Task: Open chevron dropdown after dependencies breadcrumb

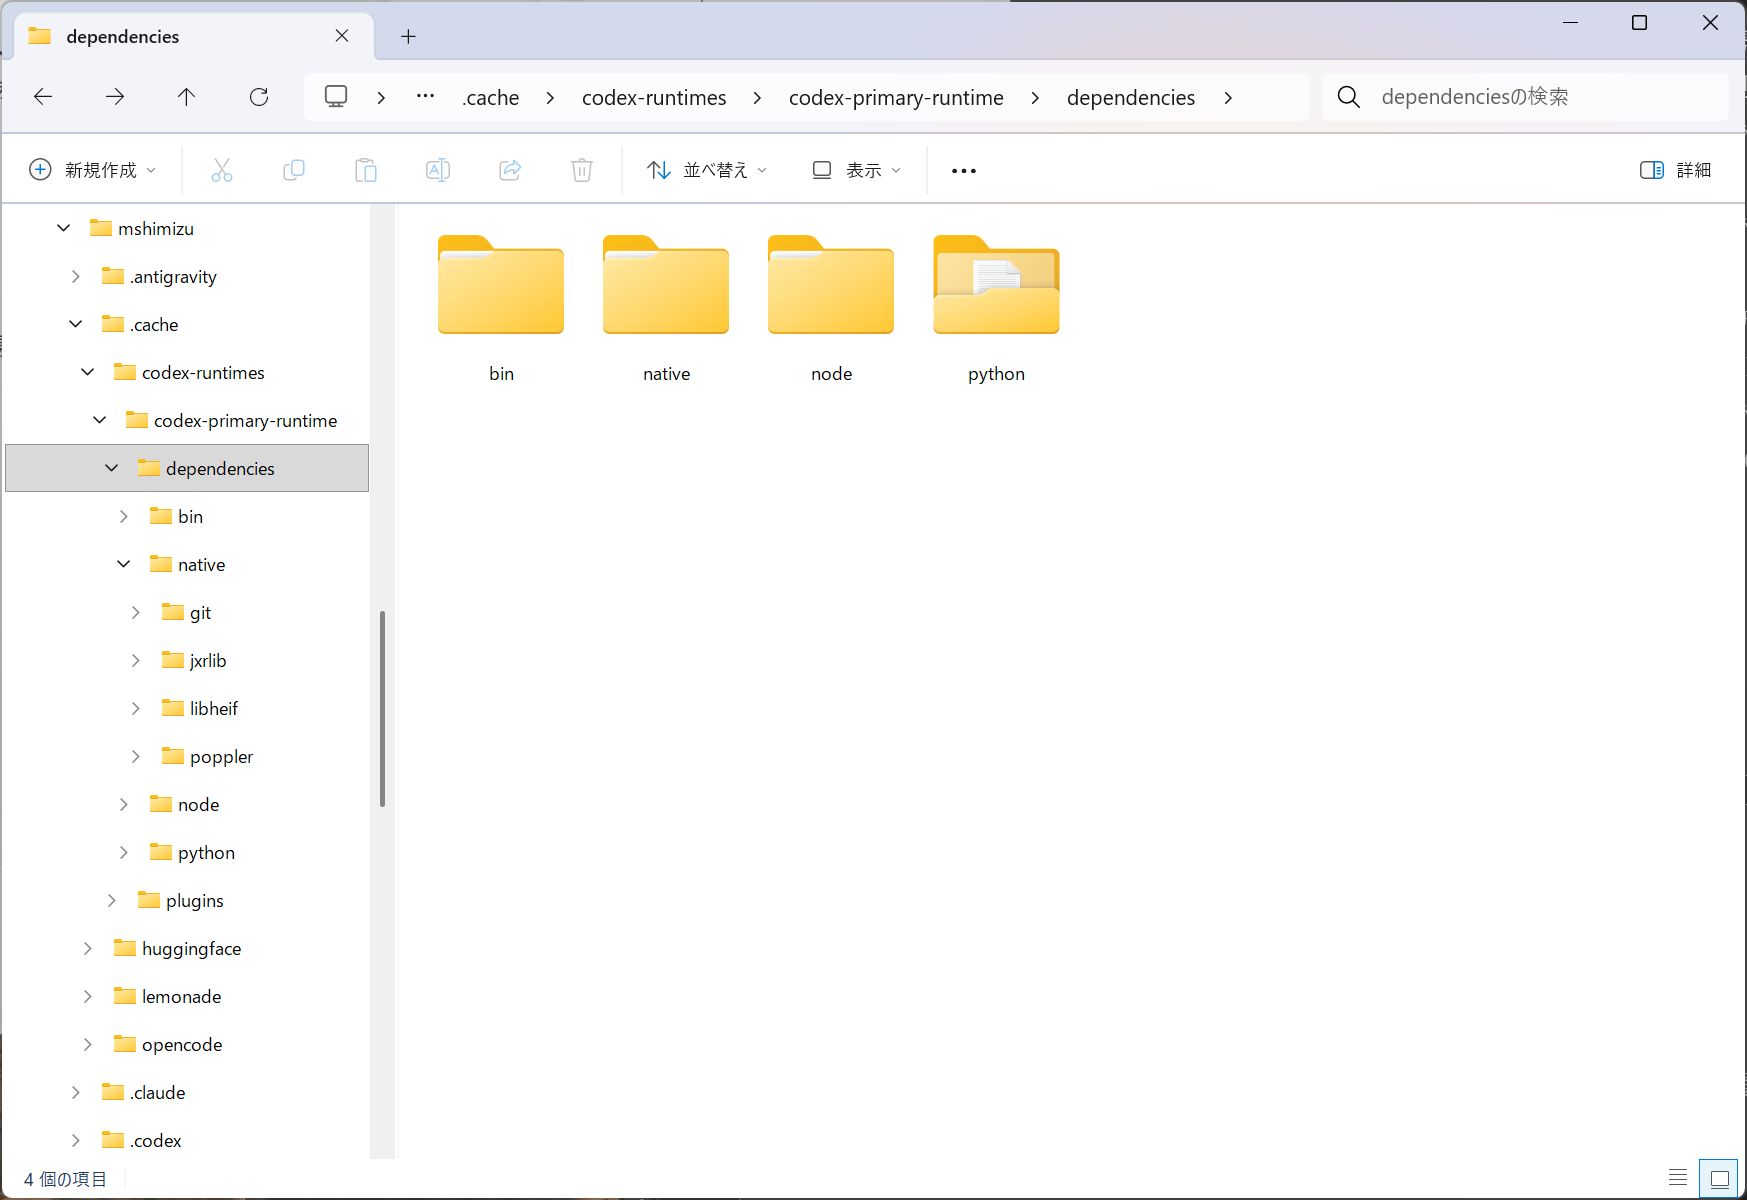Action: pyautogui.click(x=1228, y=97)
